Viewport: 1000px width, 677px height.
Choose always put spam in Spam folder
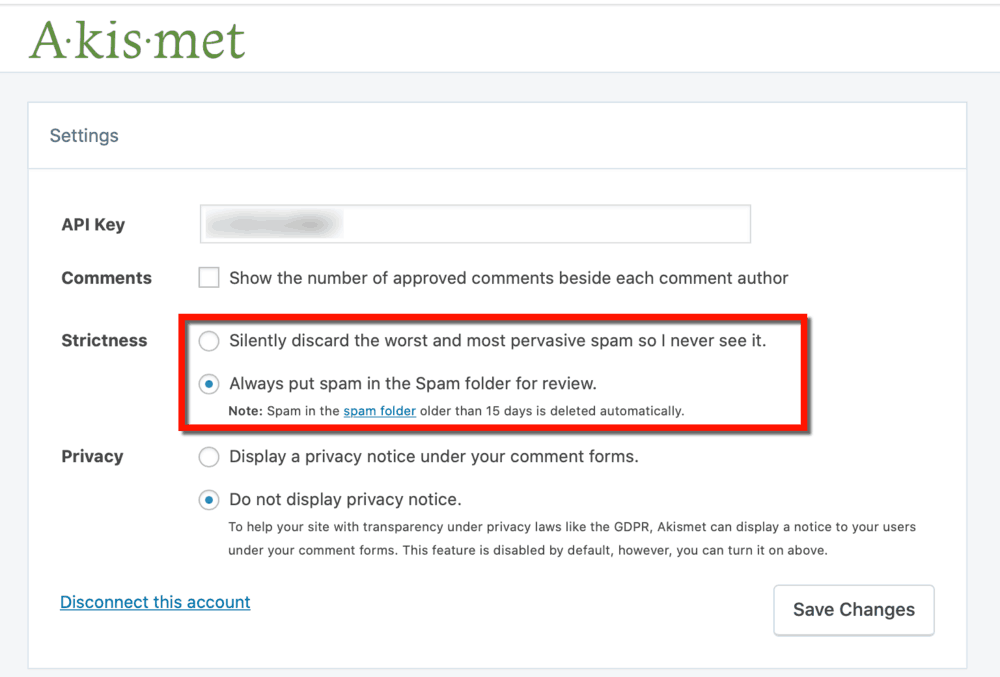pyautogui.click(x=209, y=384)
